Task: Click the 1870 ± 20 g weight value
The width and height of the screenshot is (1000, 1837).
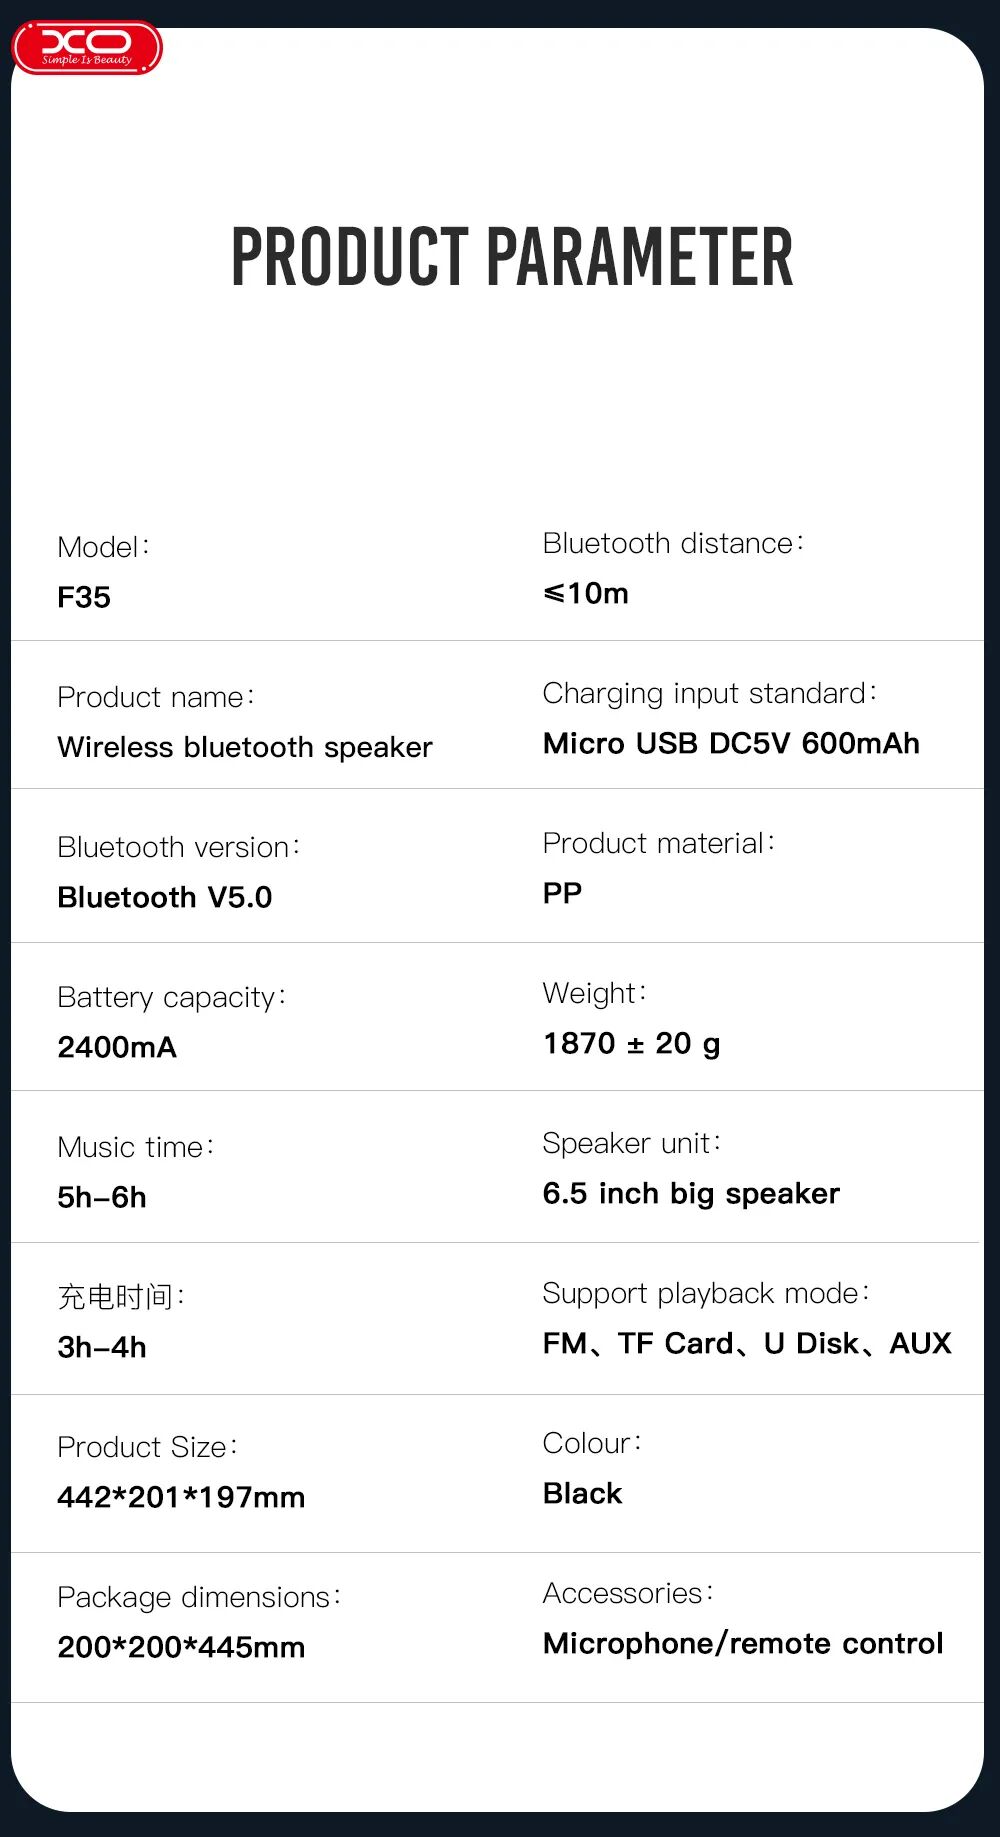Action: point(631,1043)
